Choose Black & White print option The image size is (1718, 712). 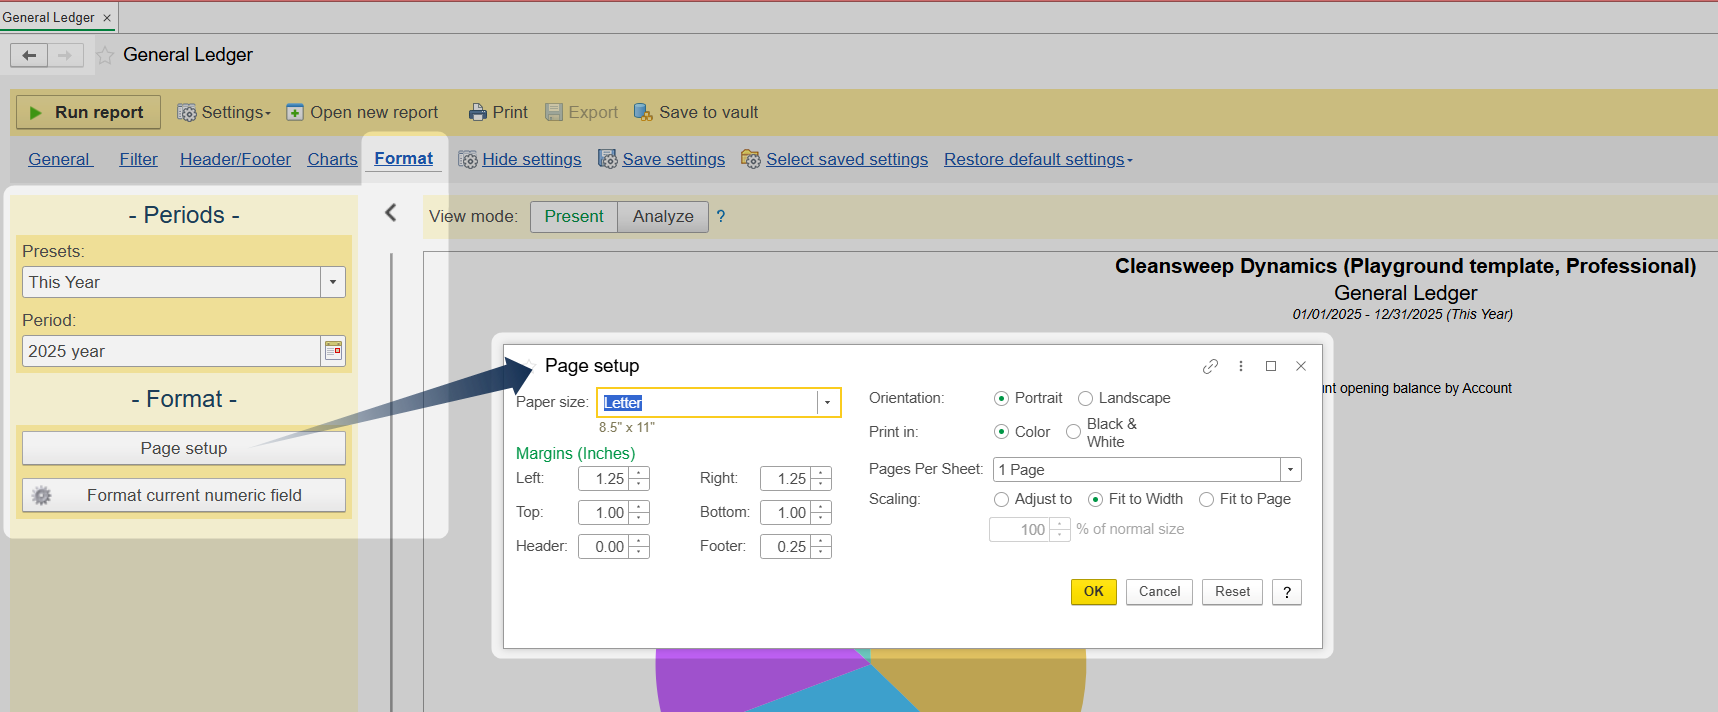click(x=1074, y=432)
